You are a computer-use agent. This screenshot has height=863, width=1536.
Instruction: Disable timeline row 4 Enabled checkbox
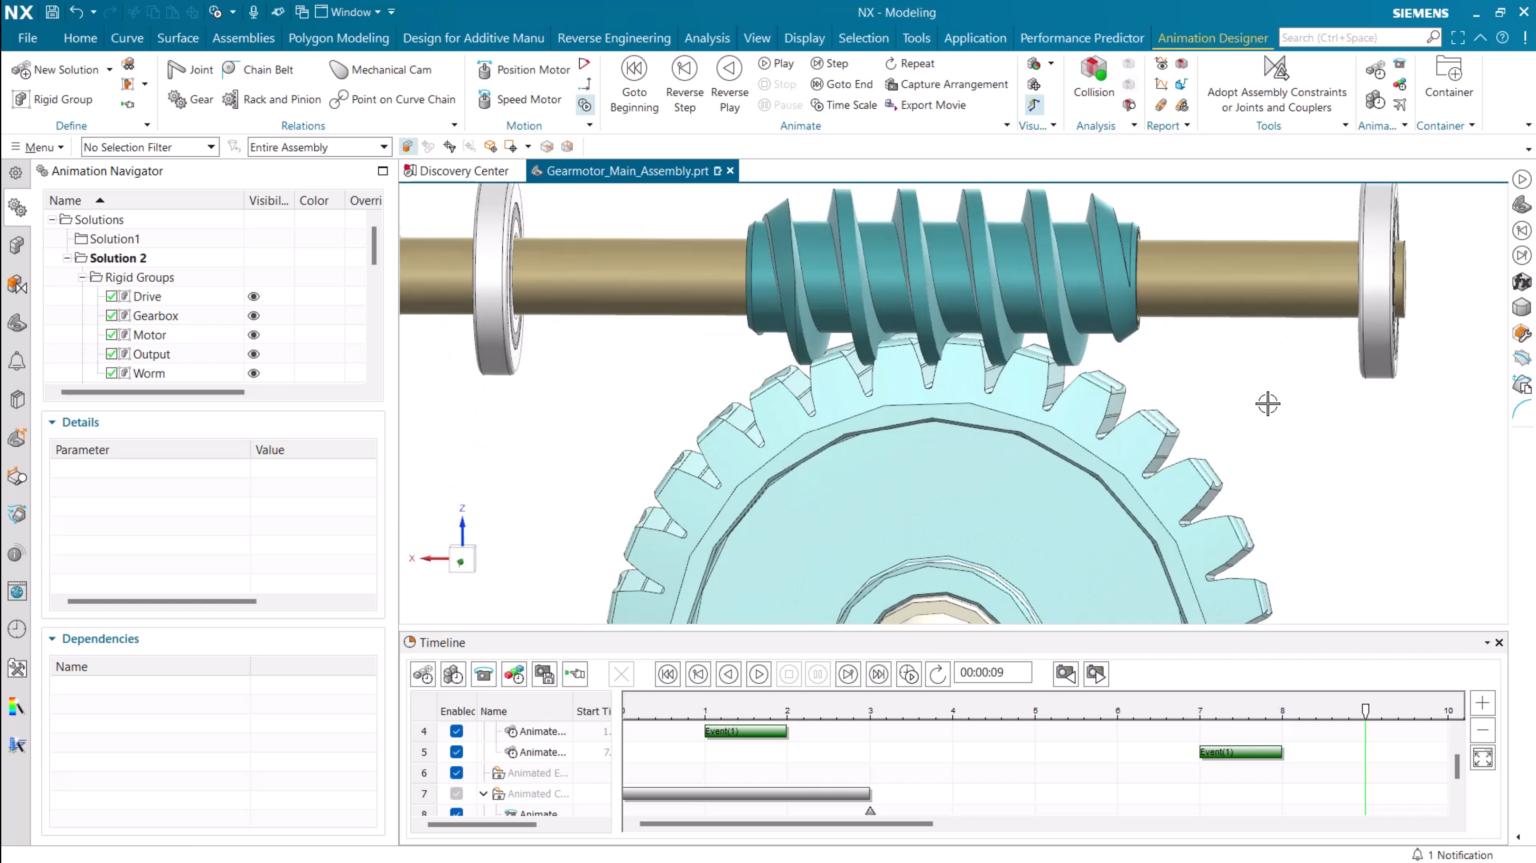456,731
